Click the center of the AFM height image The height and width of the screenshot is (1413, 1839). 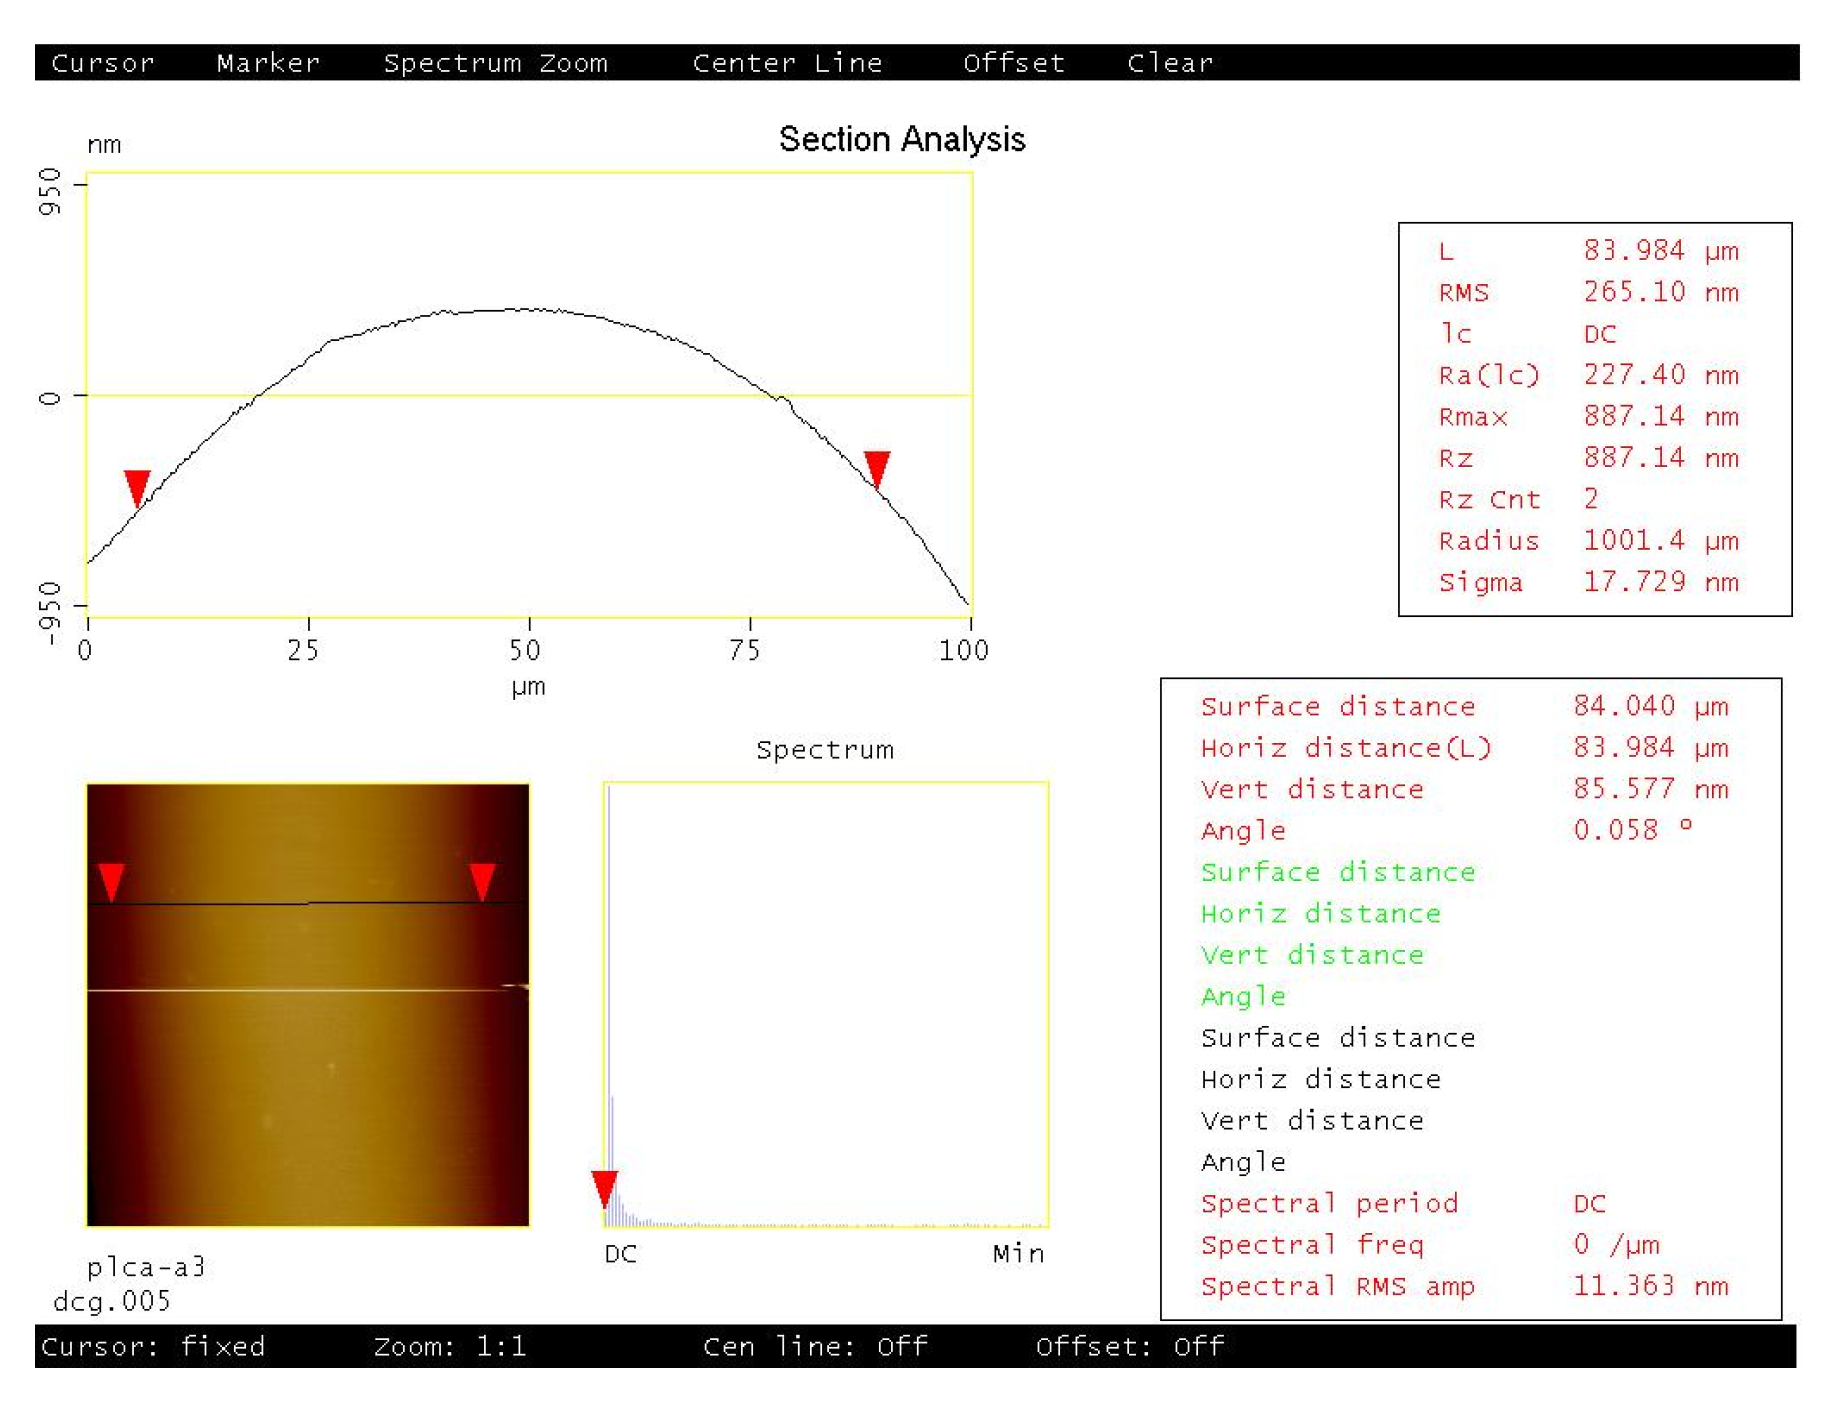(x=308, y=1004)
